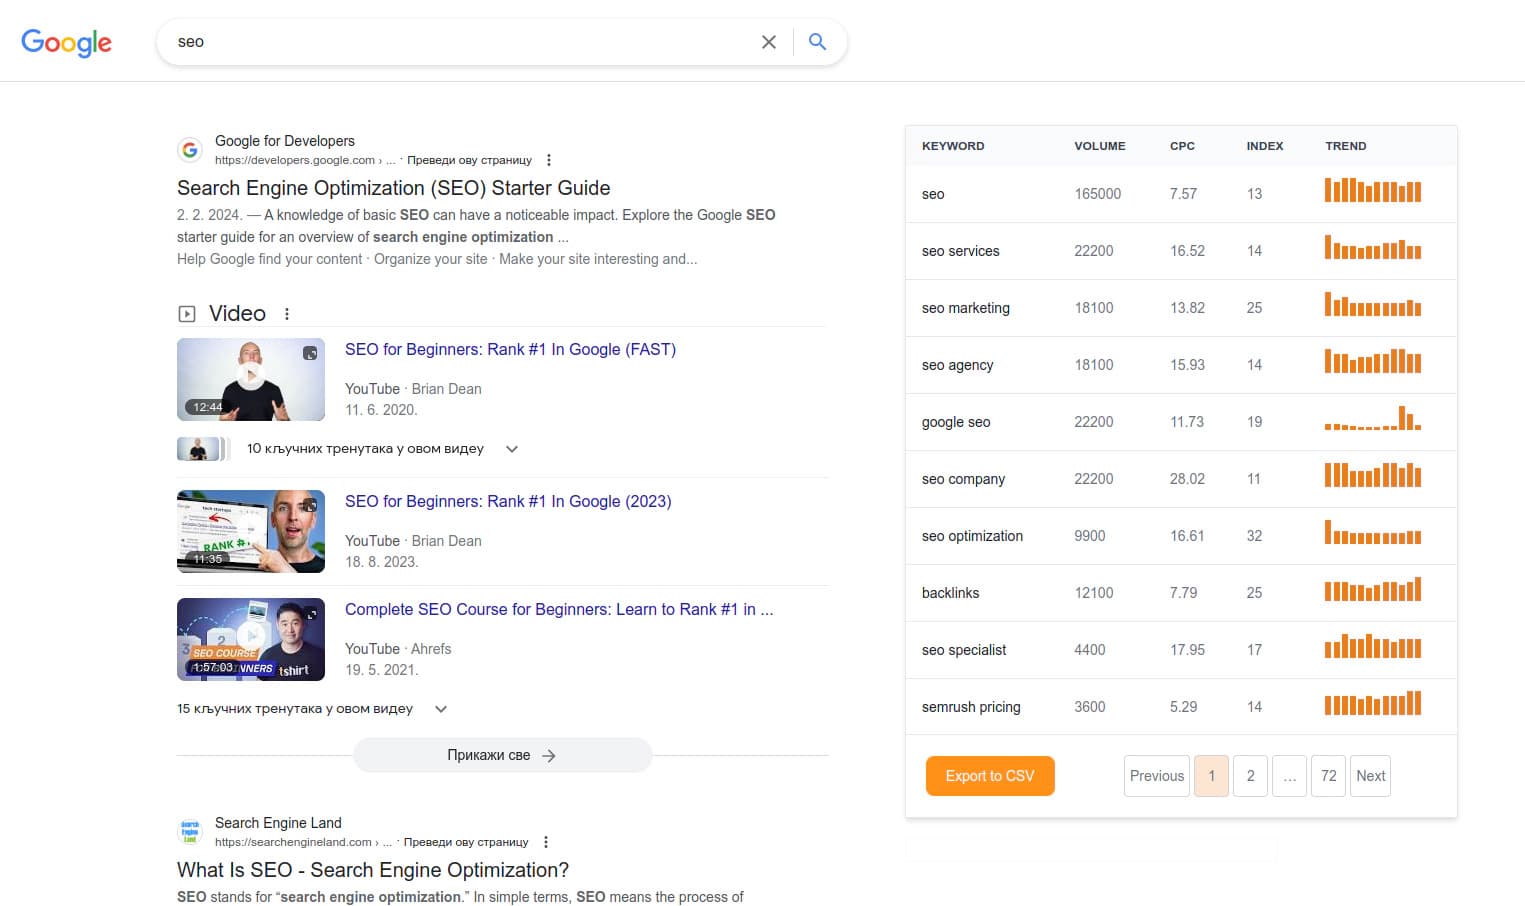The width and height of the screenshot is (1525, 906).
Task: Open three-dot menu beside the Video heading
Action: pyautogui.click(x=287, y=314)
